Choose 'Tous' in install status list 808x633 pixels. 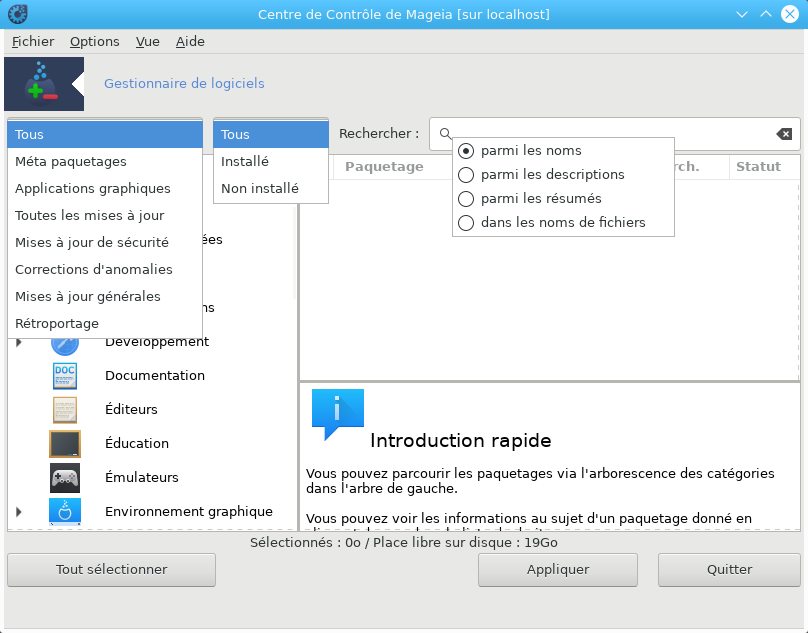[x=271, y=135]
